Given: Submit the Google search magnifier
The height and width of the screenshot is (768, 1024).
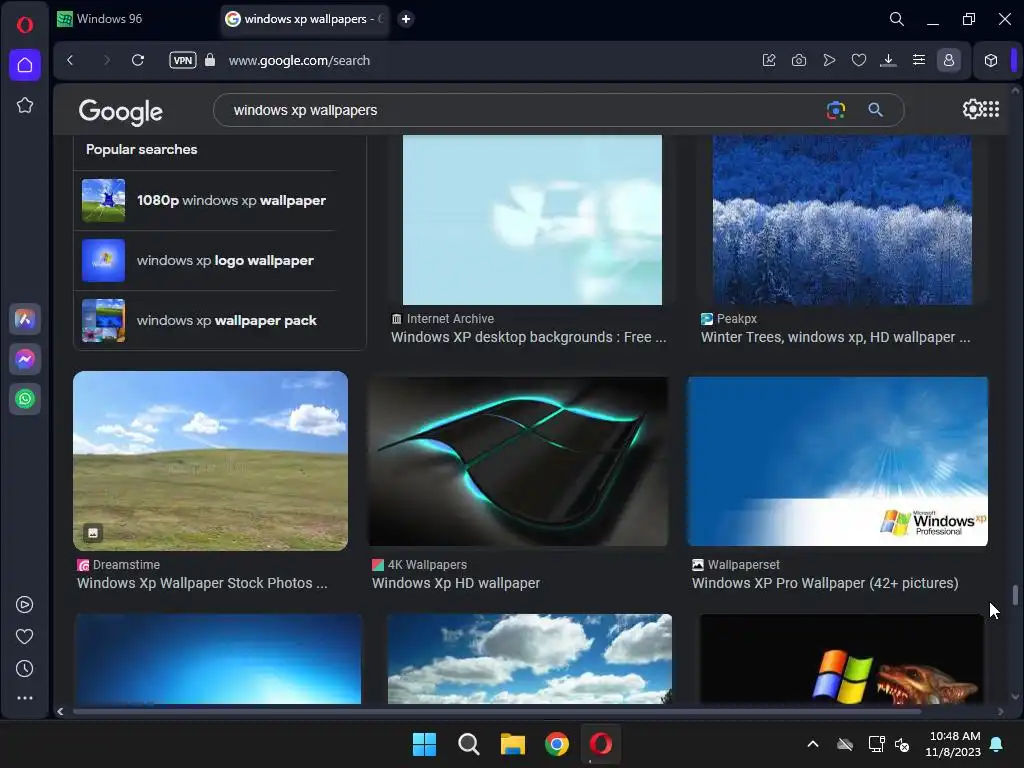Looking at the screenshot, I should tap(876, 110).
